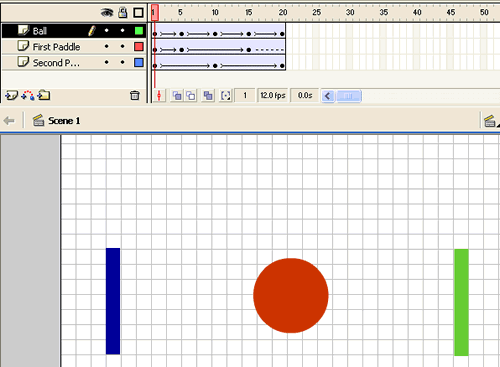This screenshot has height=367, width=500.
Task: Click the pencil icon on Ball layer
Action: pos(92,31)
